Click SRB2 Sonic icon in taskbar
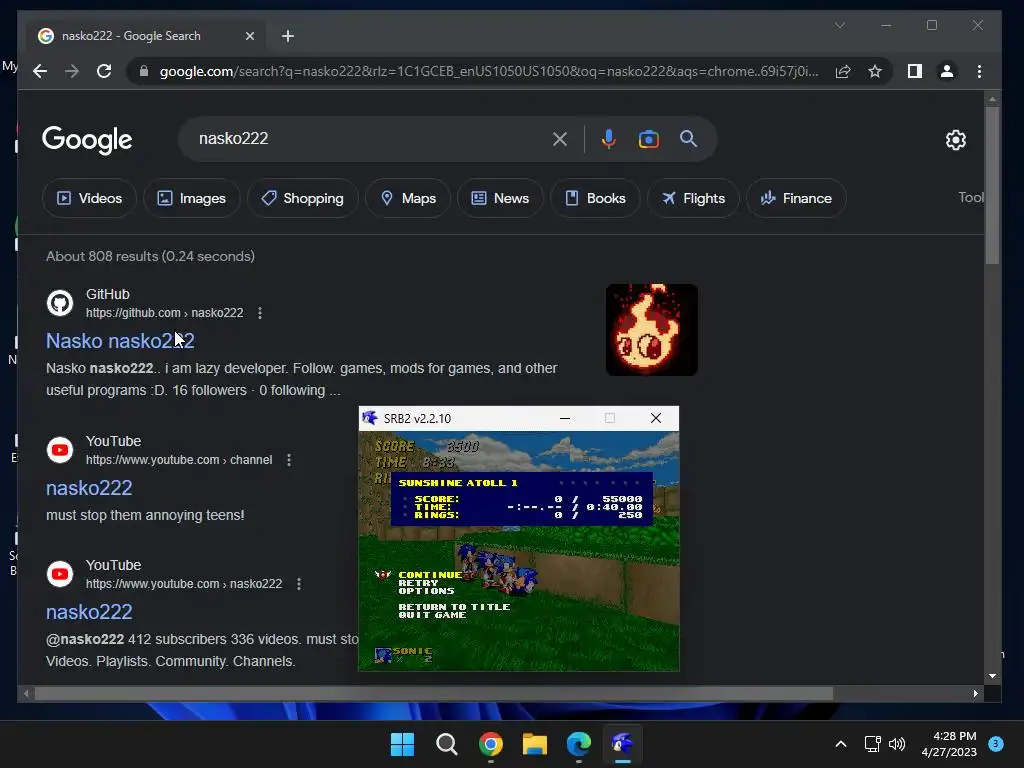 (x=622, y=744)
